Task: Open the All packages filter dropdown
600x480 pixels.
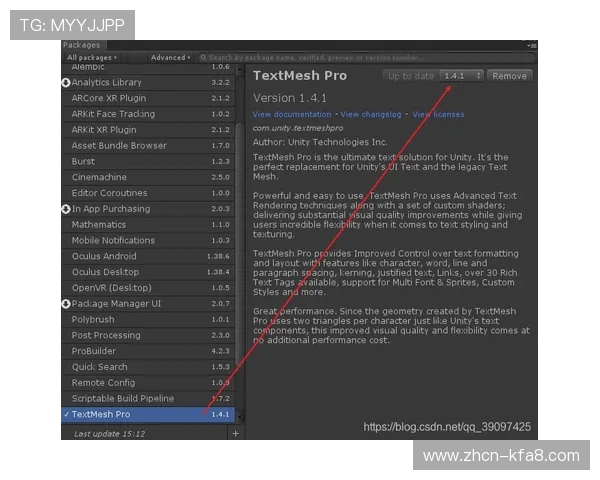Action: [x=91, y=58]
